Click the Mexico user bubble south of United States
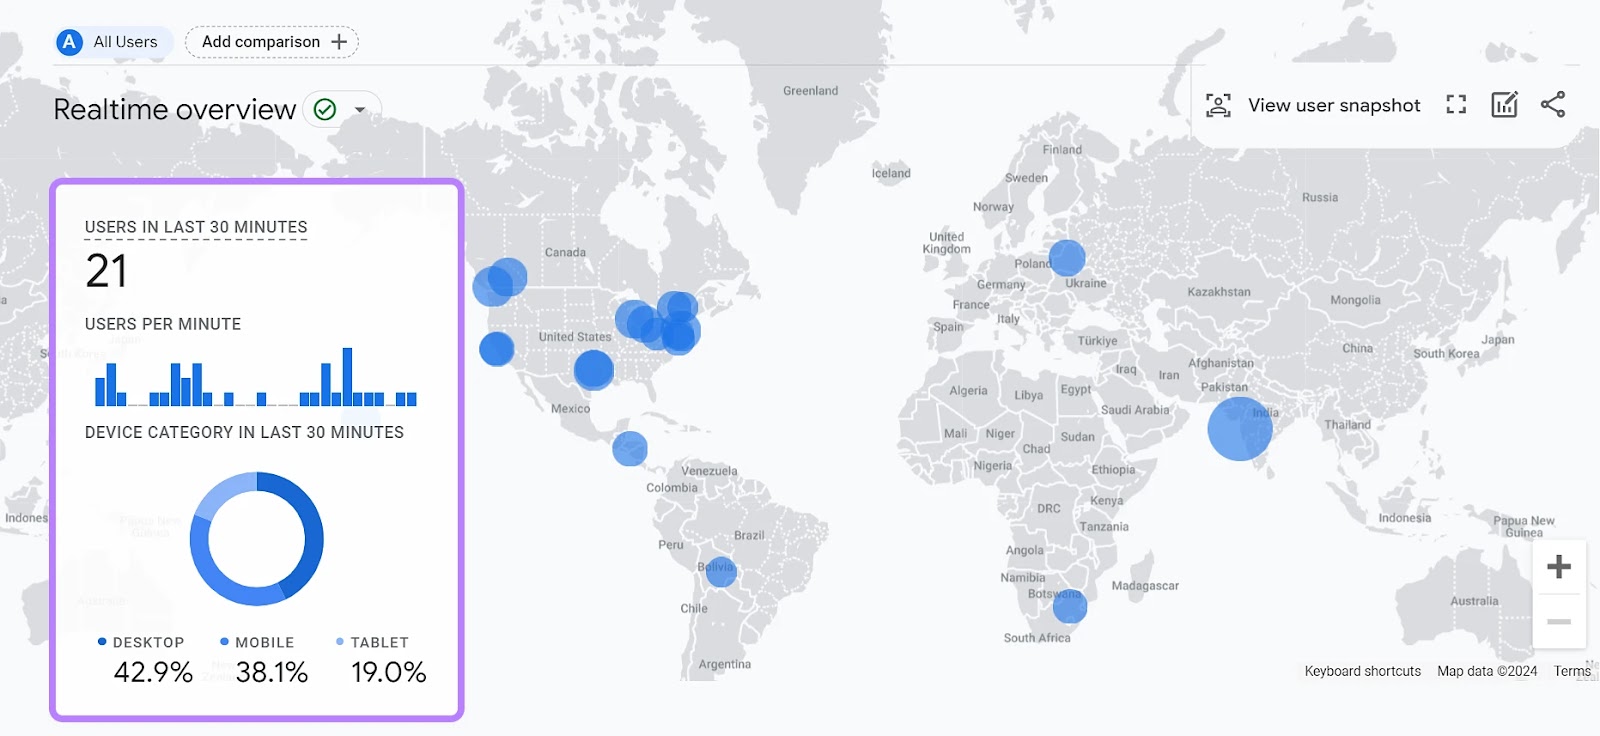The height and width of the screenshot is (736, 1600). point(593,370)
